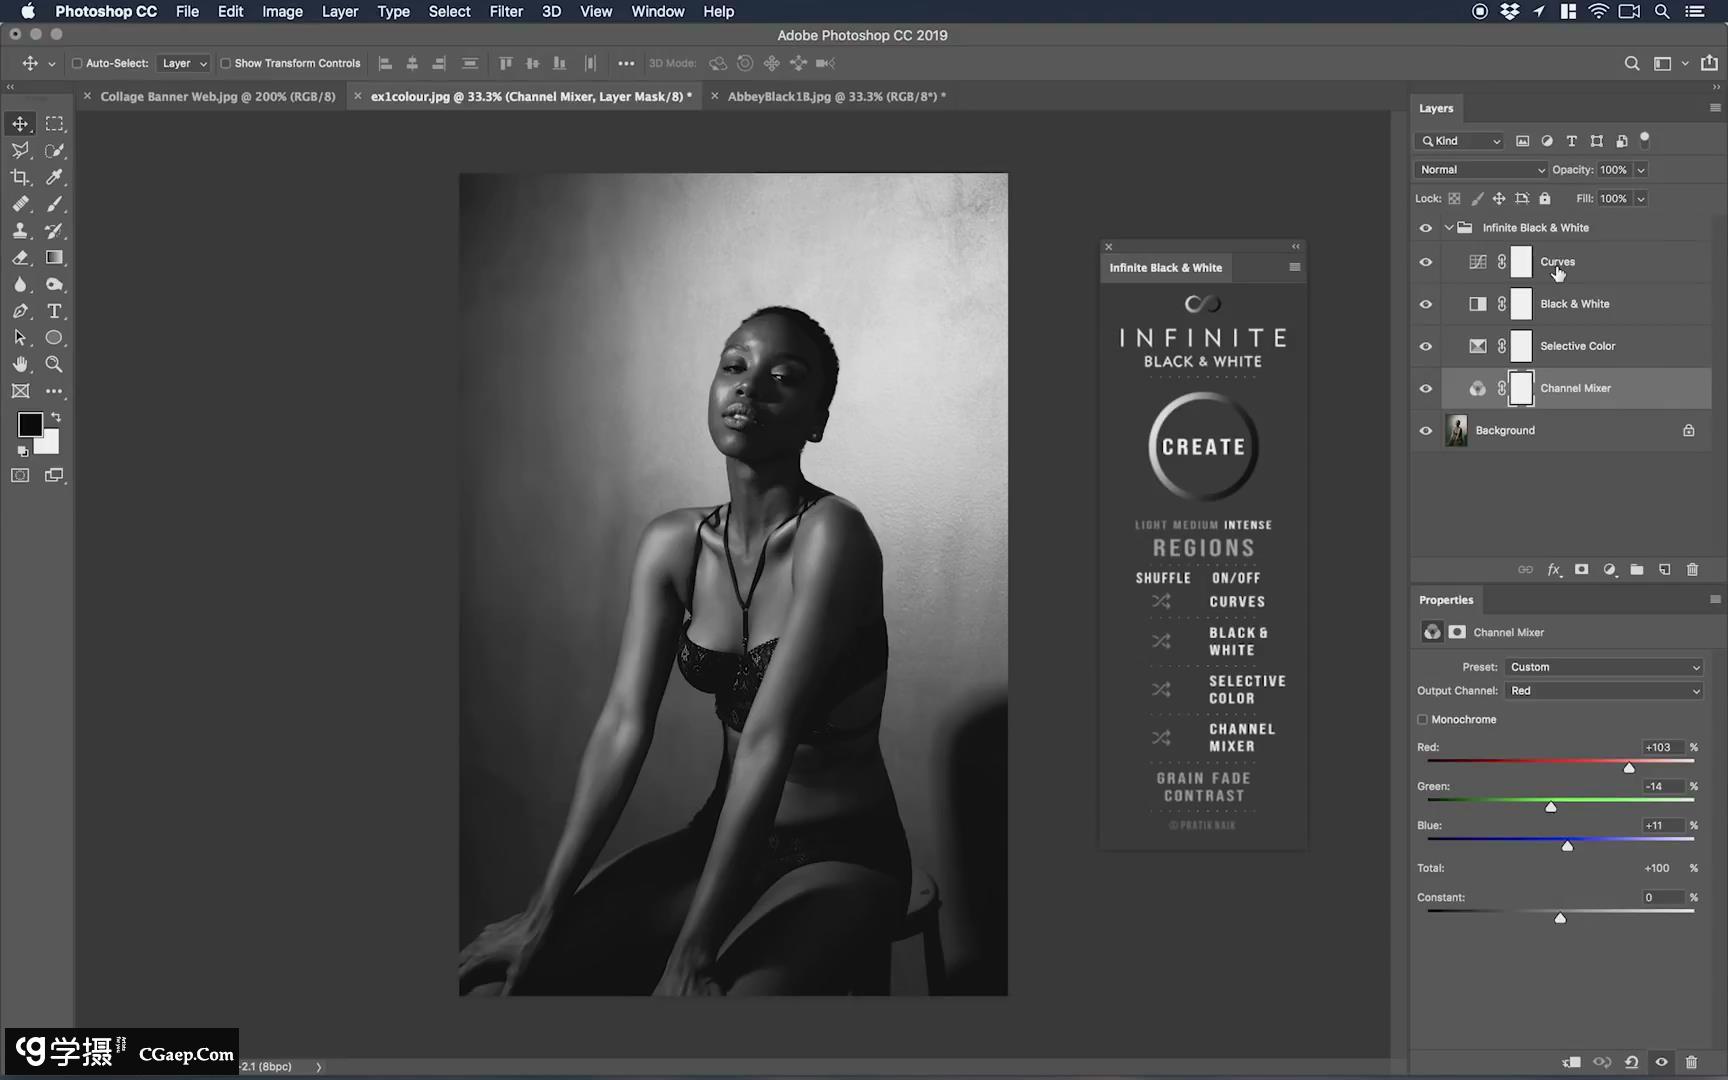Enable the Monochrome checkbox
The height and width of the screenshot is (1080, 1728).
click(x=1422, y=720)
